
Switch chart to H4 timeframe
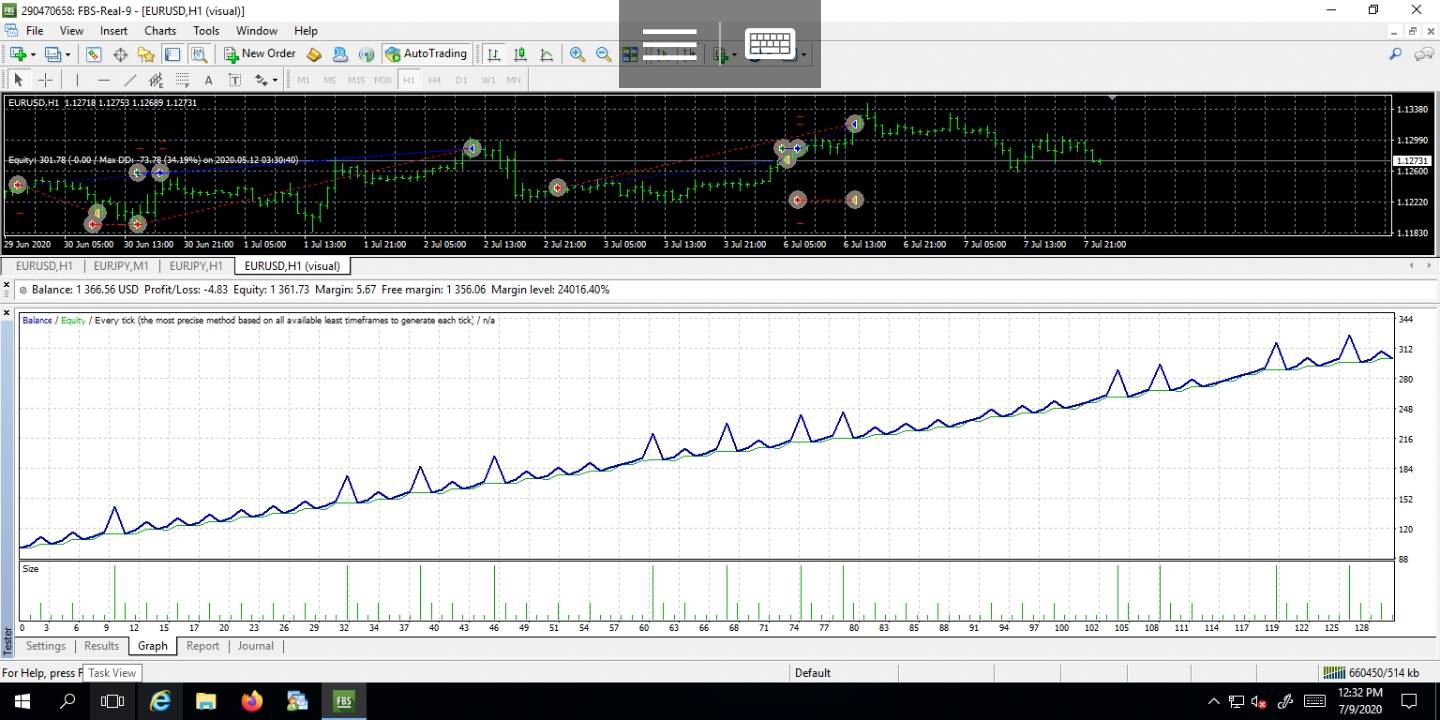tap(434, 80)
